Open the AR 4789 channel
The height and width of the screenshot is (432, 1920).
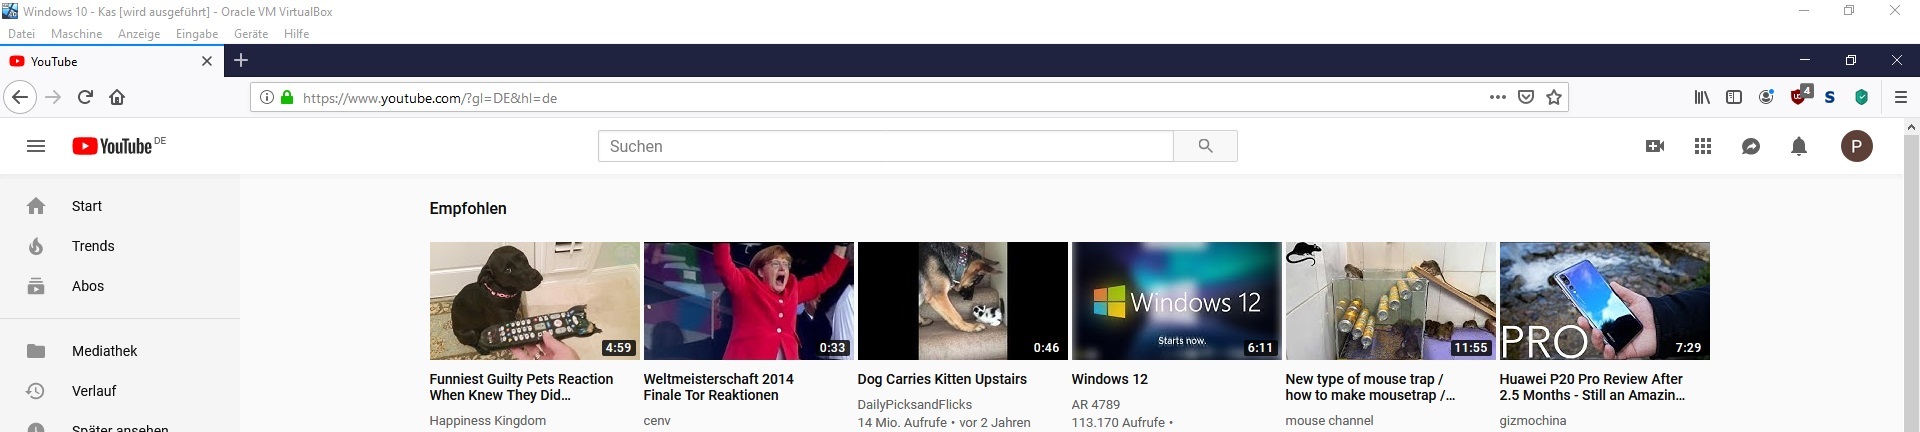(1096, 405)
